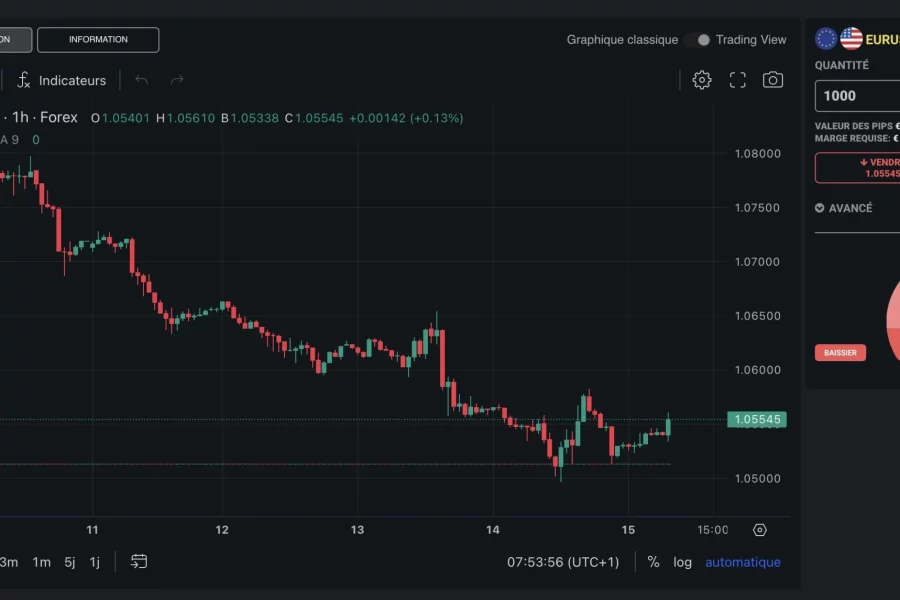
Task: Click the QUANTITÉ input field
Action: point(858,96)
